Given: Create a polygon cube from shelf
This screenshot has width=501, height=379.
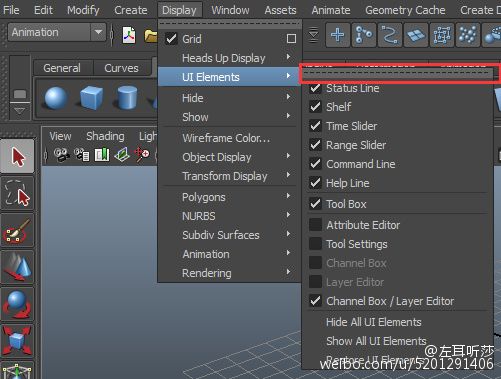Looking at the screenshot, I should tap(92, 98).
